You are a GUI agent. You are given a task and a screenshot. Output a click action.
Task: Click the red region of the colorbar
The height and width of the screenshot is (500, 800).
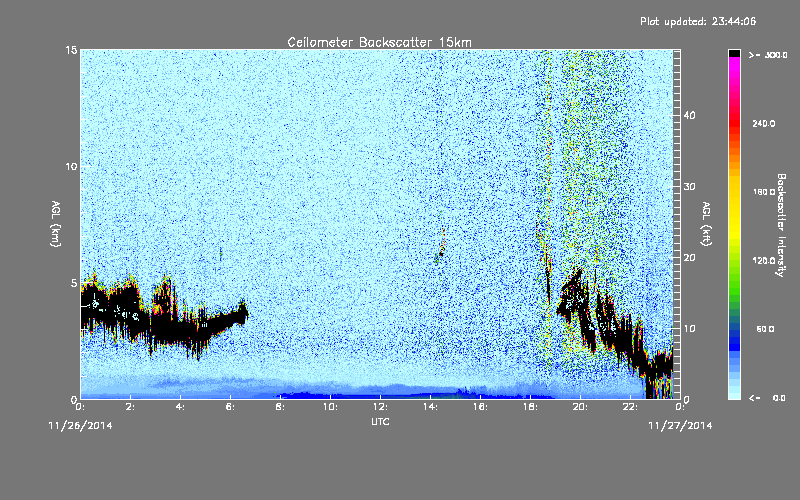[734, 122]
